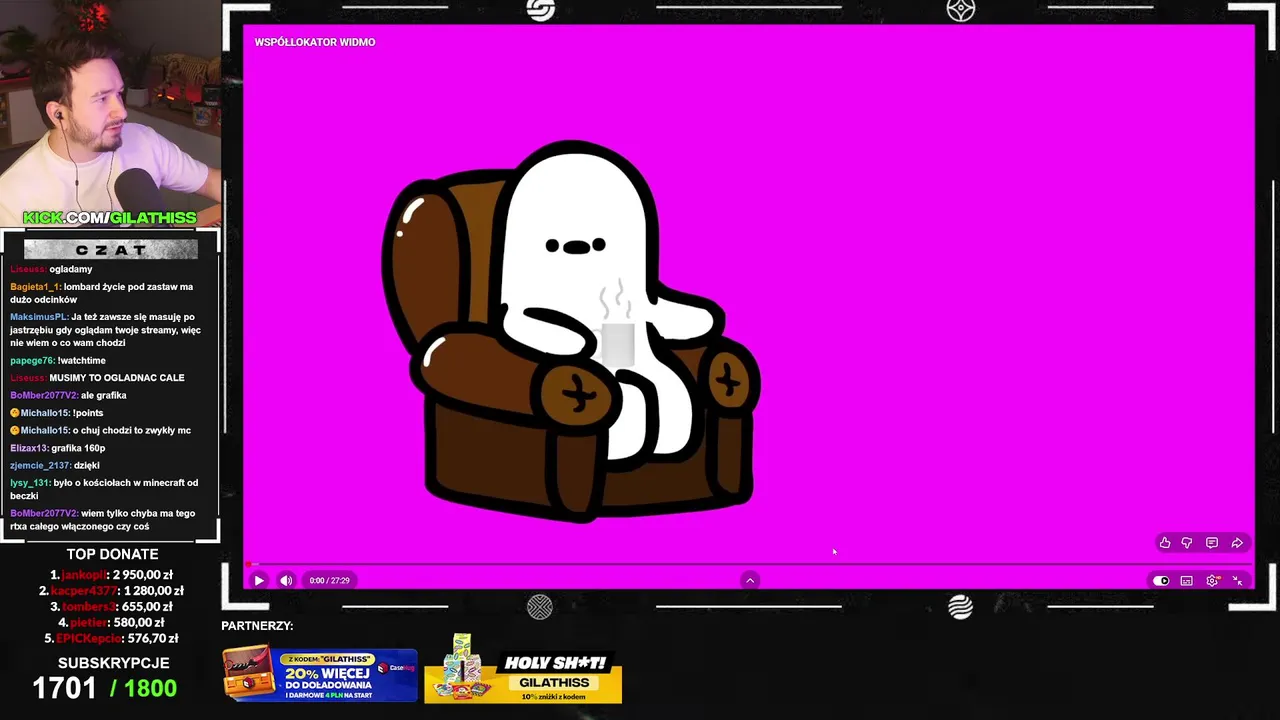Screen dimensions: 1280x720
Task: Open the video comments icon
Action: tap(1212, 543)
